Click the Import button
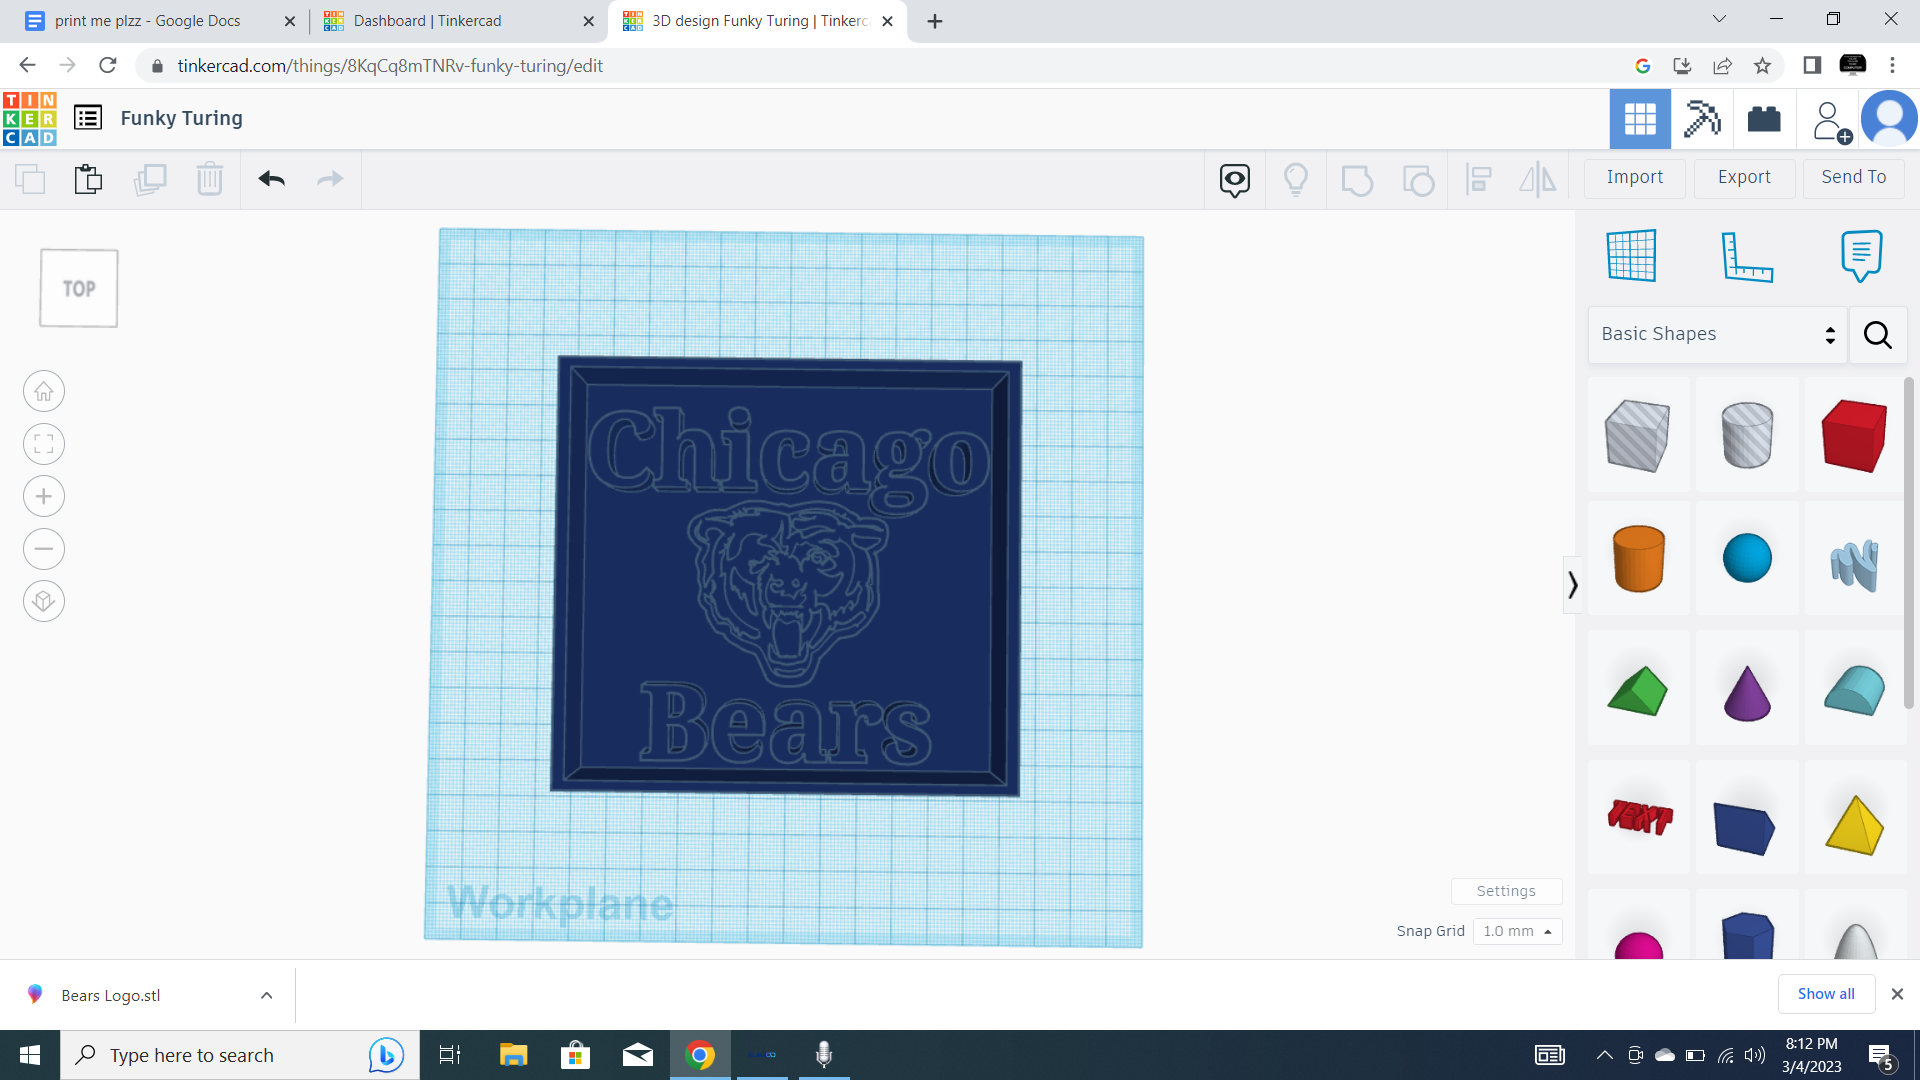 point(1635,178)
